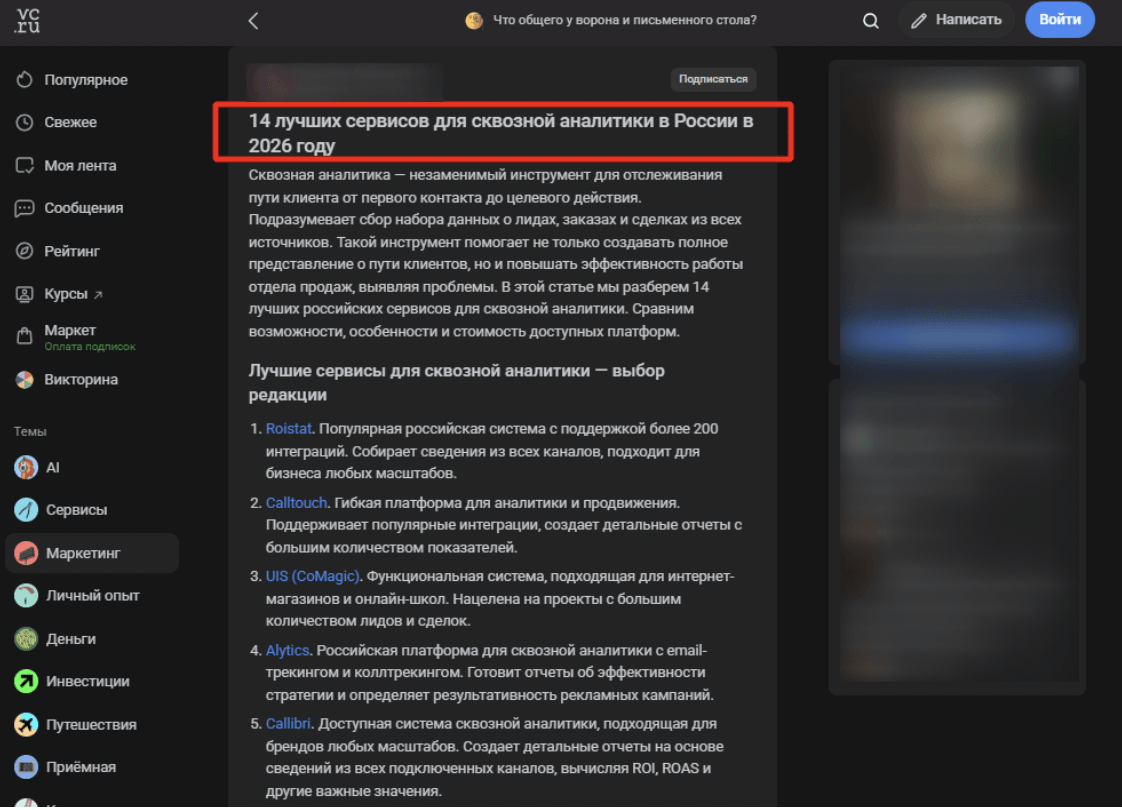The image size is (1122, 810).
Task: Click the chat bubble icon beside Сообщения
Action: click(24, 208)
